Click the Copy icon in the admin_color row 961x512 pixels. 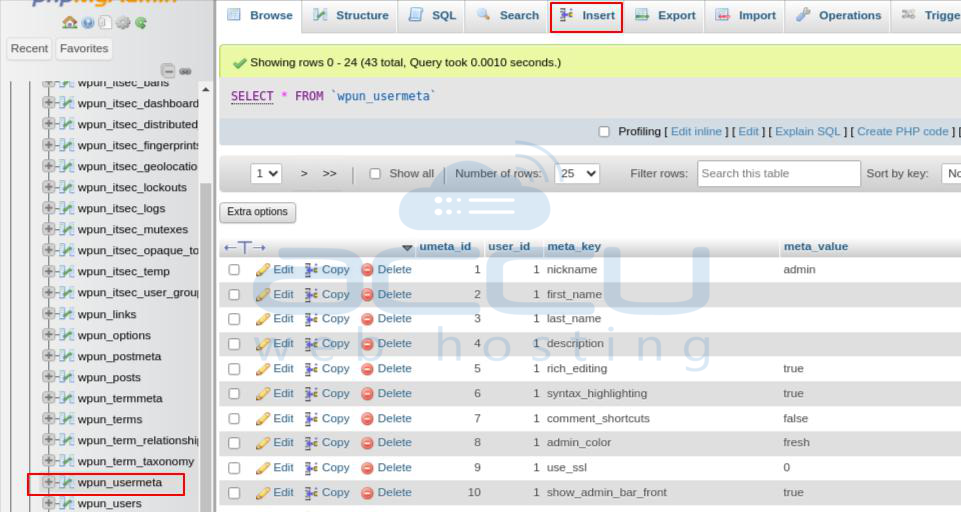click(311, 443)
